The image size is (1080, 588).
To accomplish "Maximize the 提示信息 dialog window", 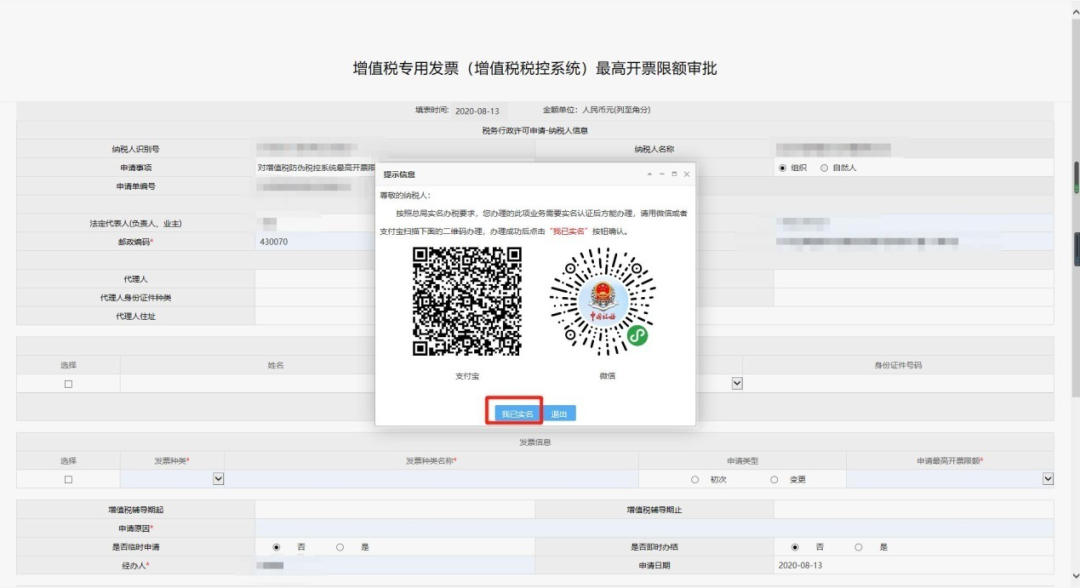I will click(674, 174).
